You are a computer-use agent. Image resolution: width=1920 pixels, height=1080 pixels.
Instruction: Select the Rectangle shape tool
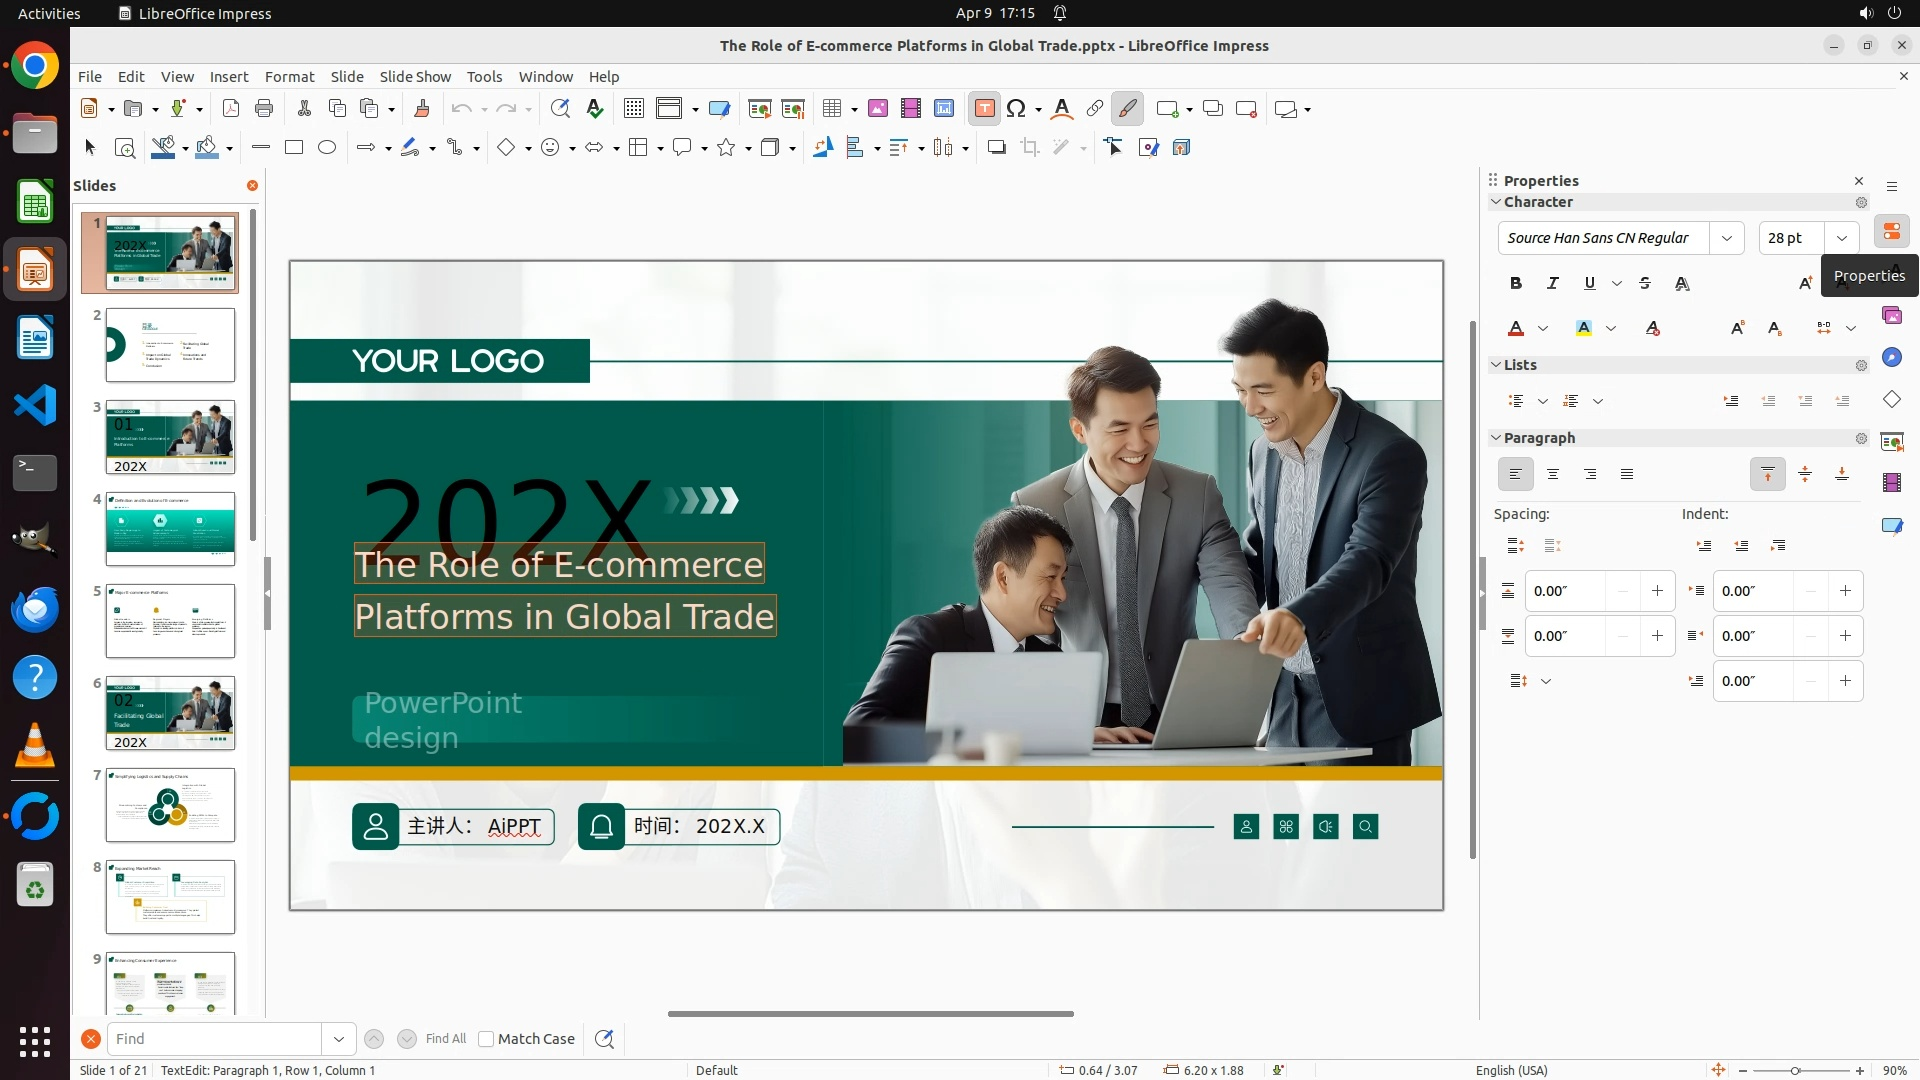[x=294, y=148]
